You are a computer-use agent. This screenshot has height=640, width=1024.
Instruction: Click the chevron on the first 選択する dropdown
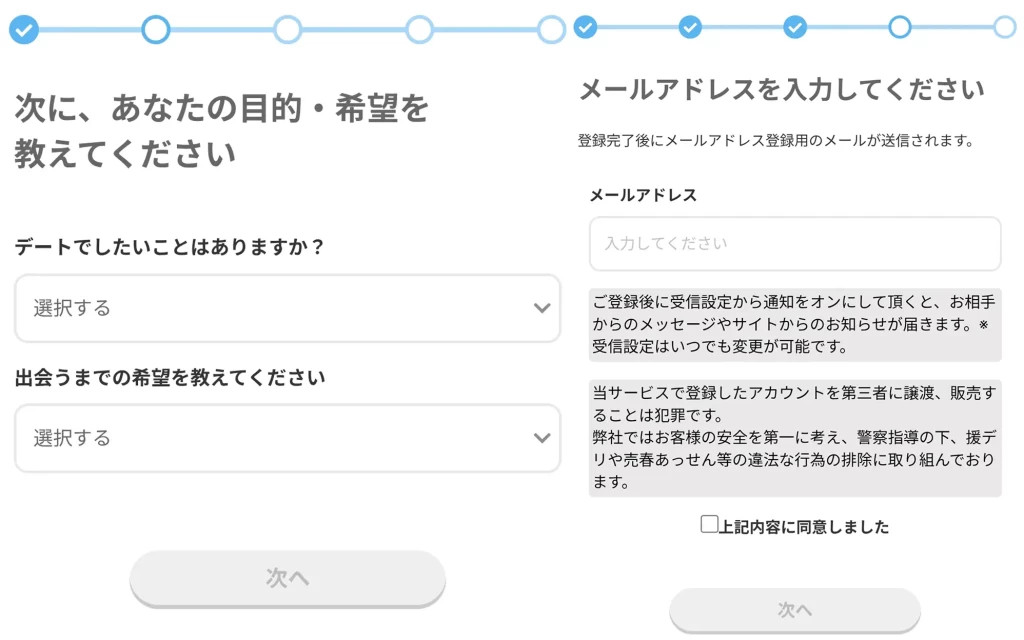tap(542, 308)
